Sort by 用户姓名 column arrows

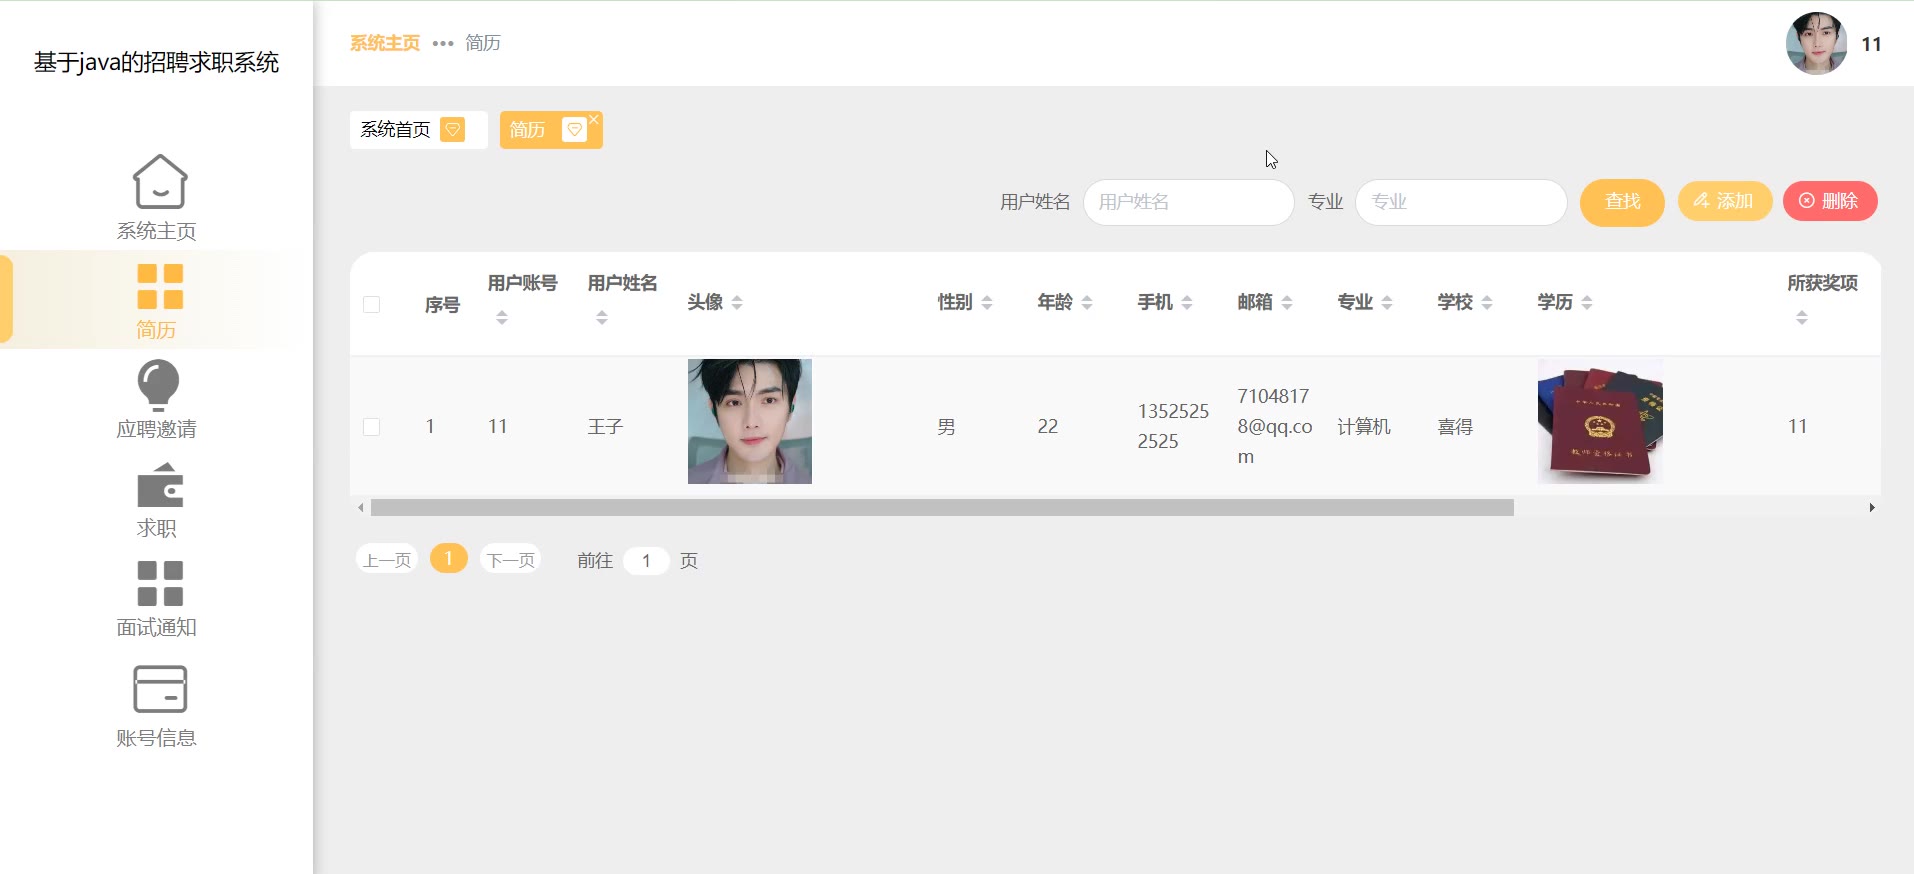602,317
